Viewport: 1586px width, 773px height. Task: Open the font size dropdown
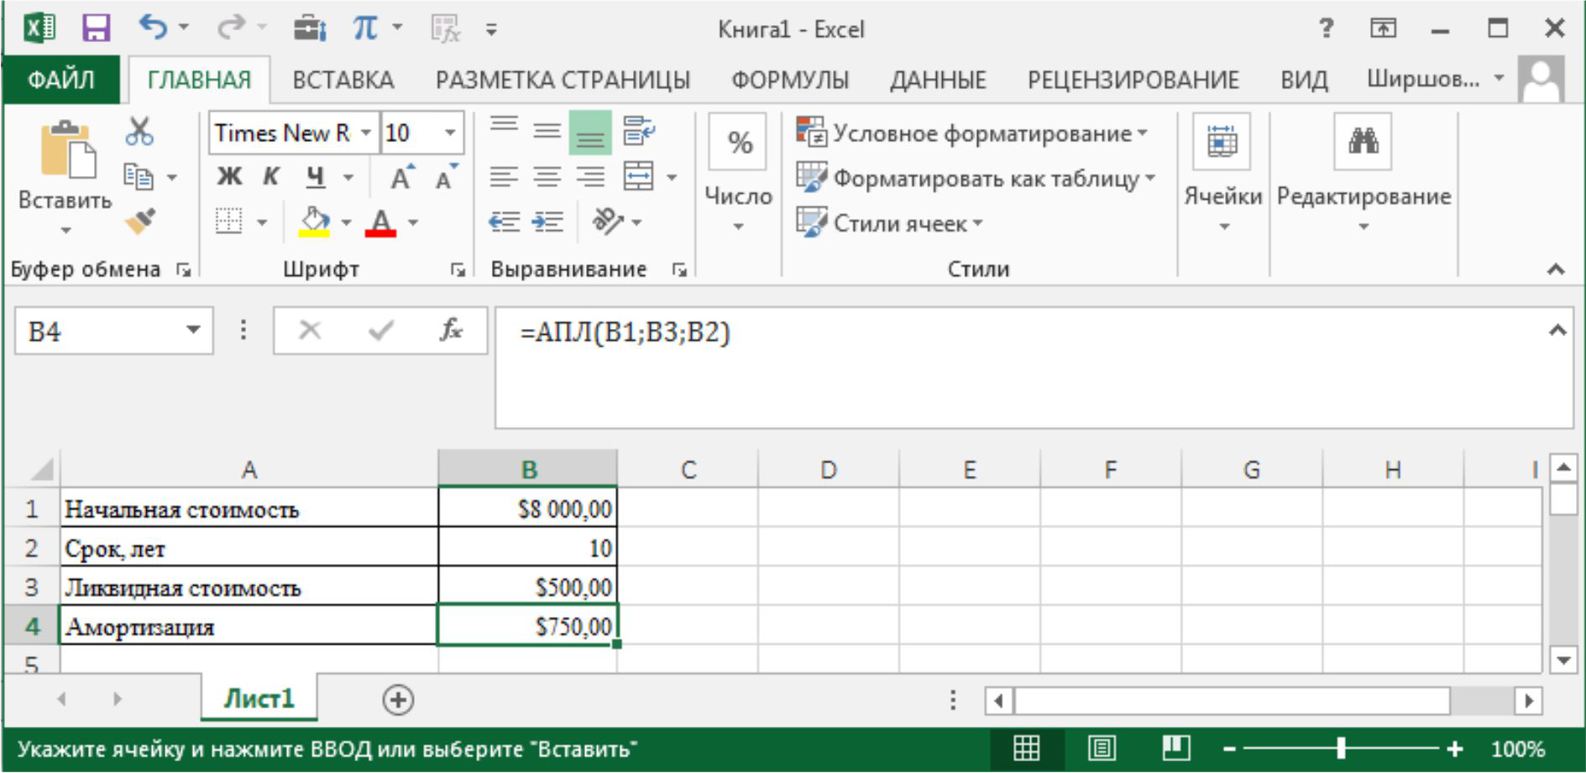(x=450, y=132)
